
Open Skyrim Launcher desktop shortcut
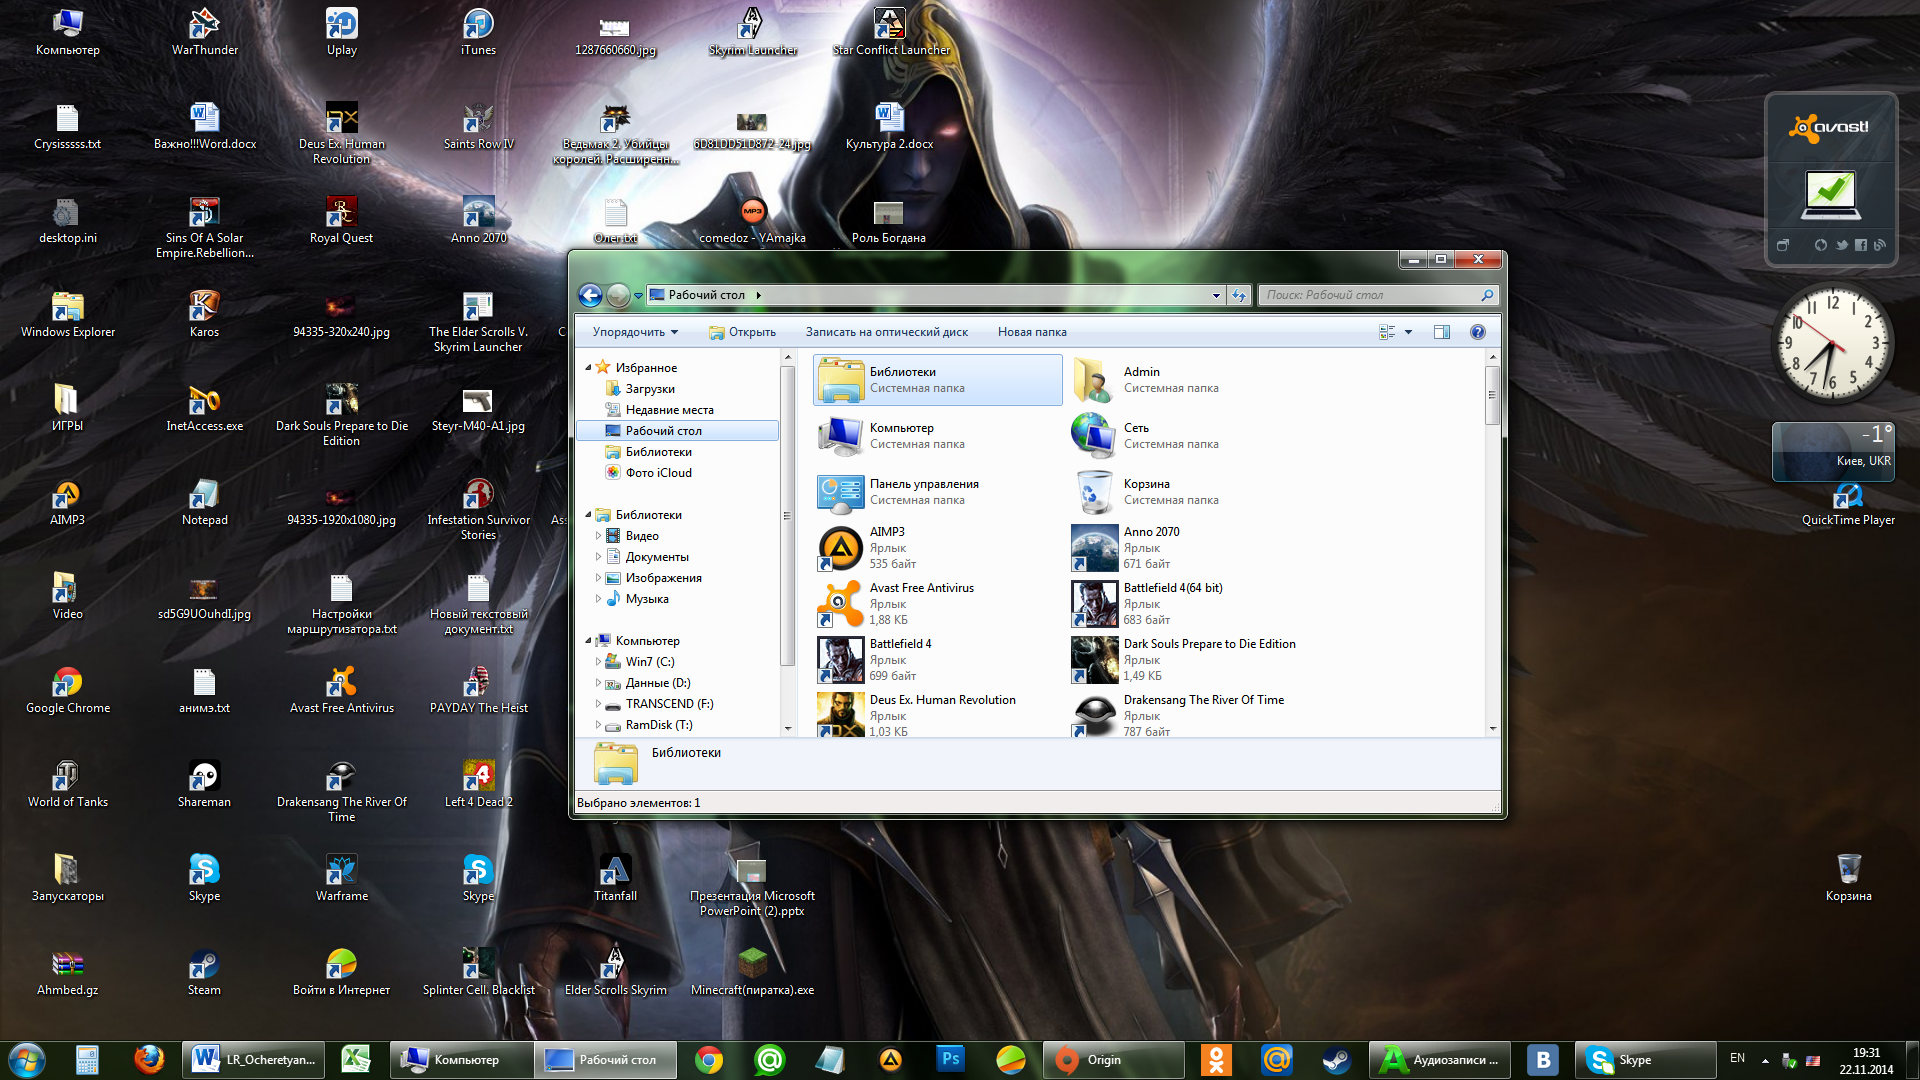click(752, 32)
